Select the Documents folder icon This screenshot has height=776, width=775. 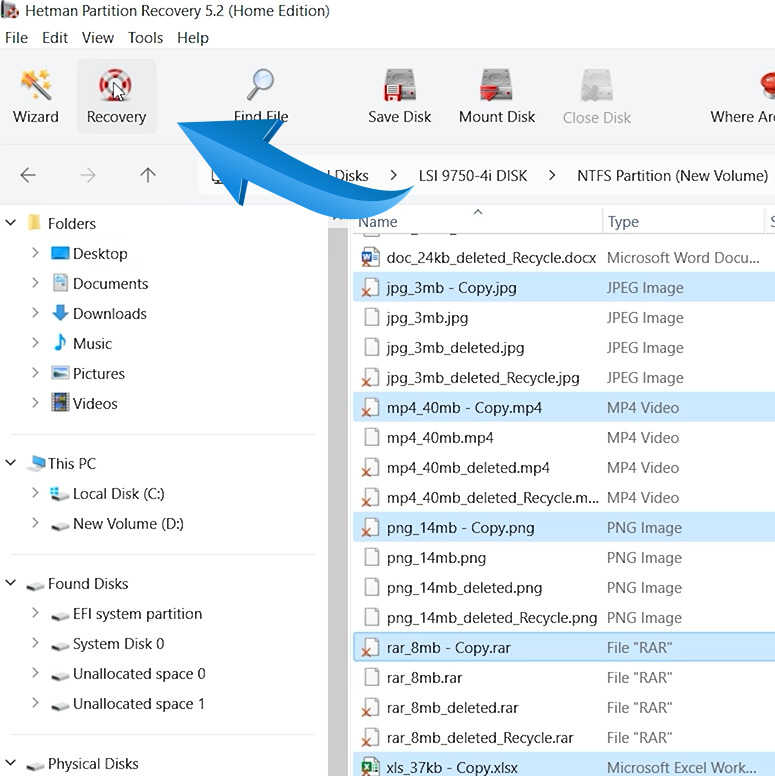coord(60,283)
